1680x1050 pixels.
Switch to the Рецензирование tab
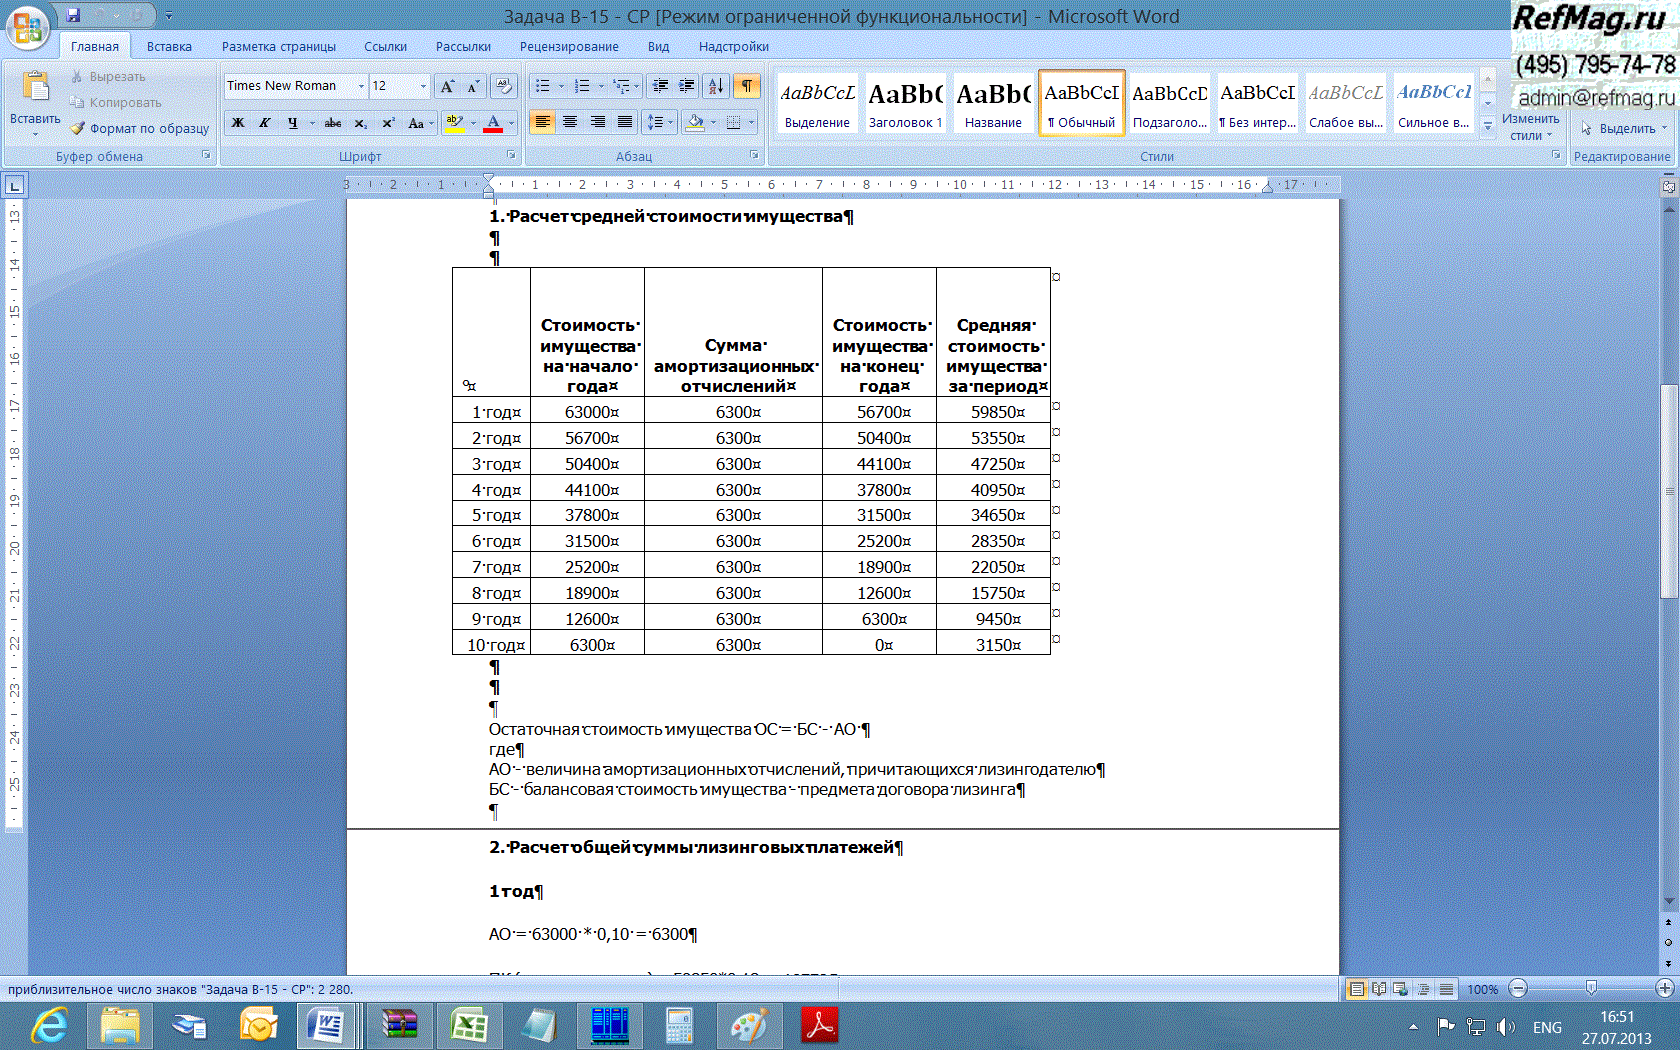[x=568, y=46]
